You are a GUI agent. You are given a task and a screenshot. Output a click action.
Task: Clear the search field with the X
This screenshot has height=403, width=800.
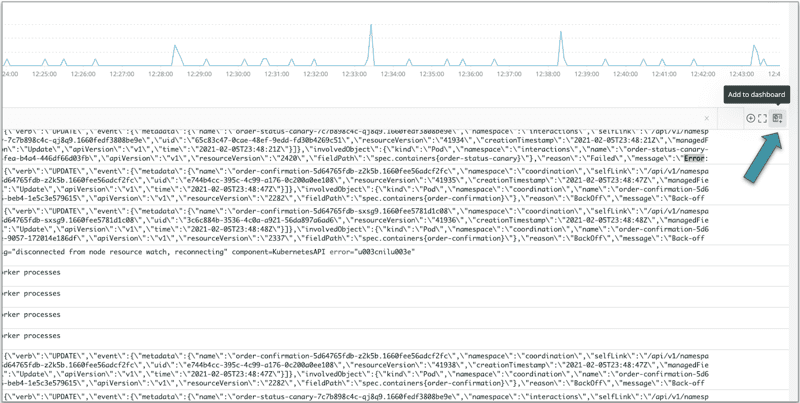[x=706, y=118]
